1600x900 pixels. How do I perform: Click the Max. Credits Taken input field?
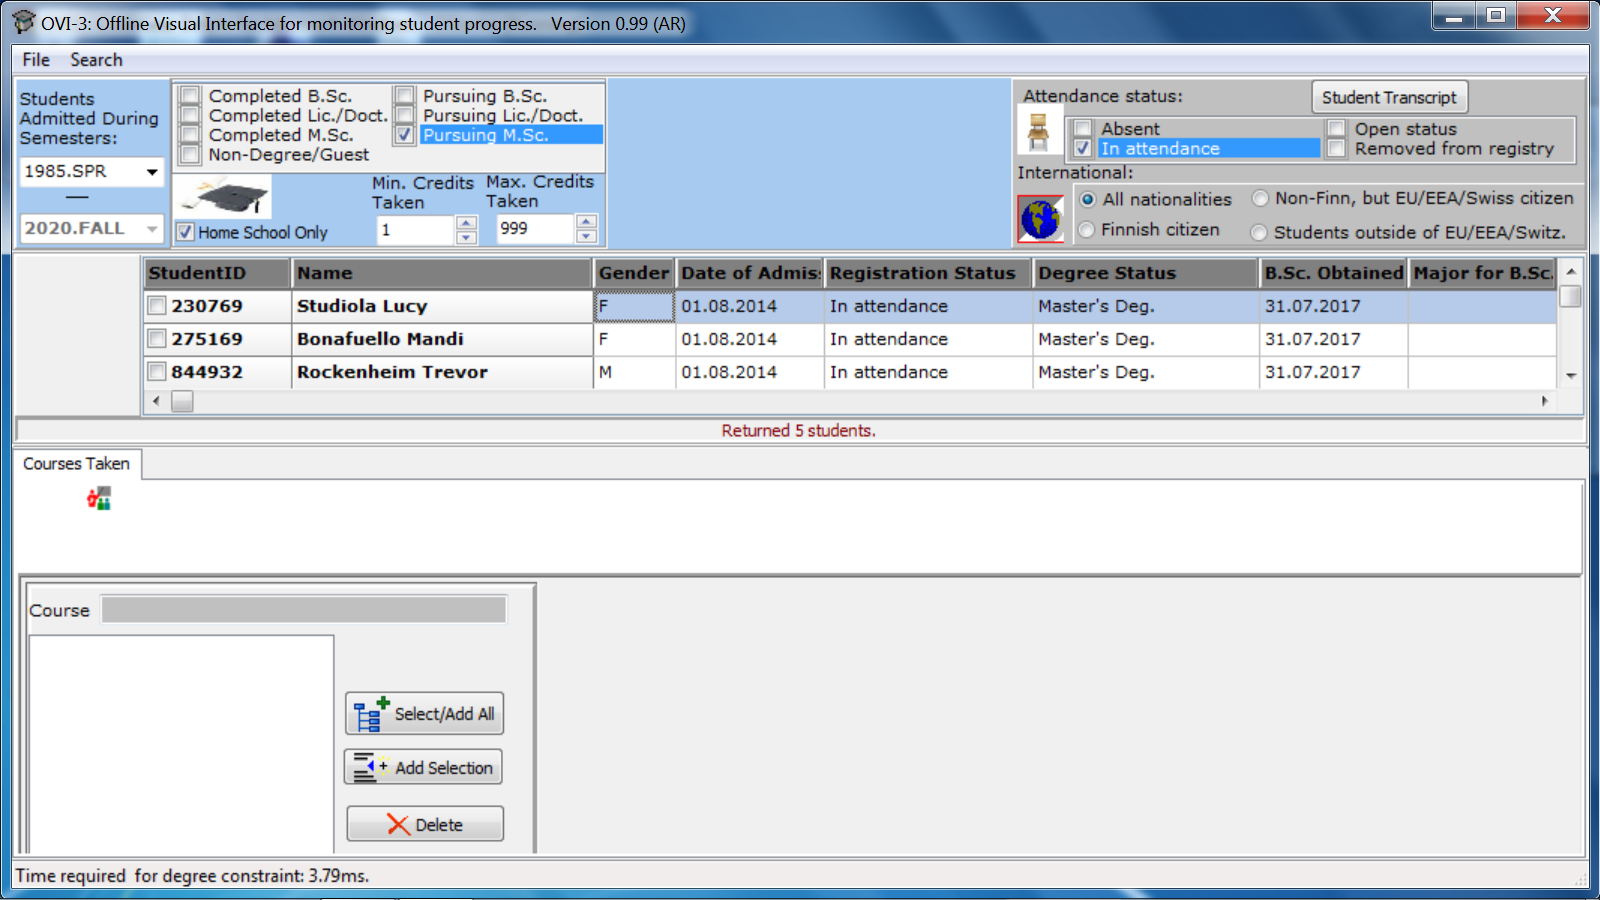pyautogui.click(x=535, y=229)
